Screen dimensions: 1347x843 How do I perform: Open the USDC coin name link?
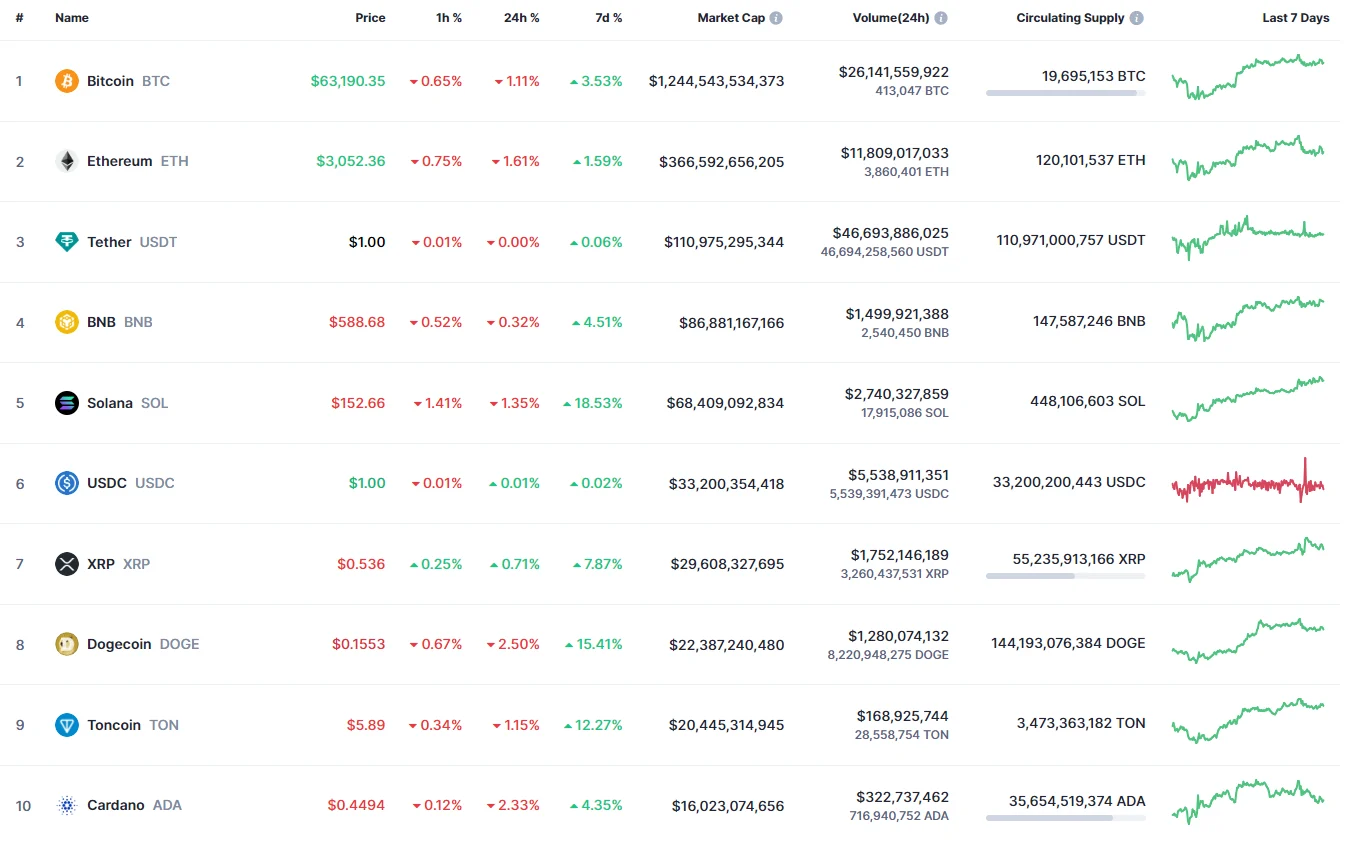tap(107, 483)
